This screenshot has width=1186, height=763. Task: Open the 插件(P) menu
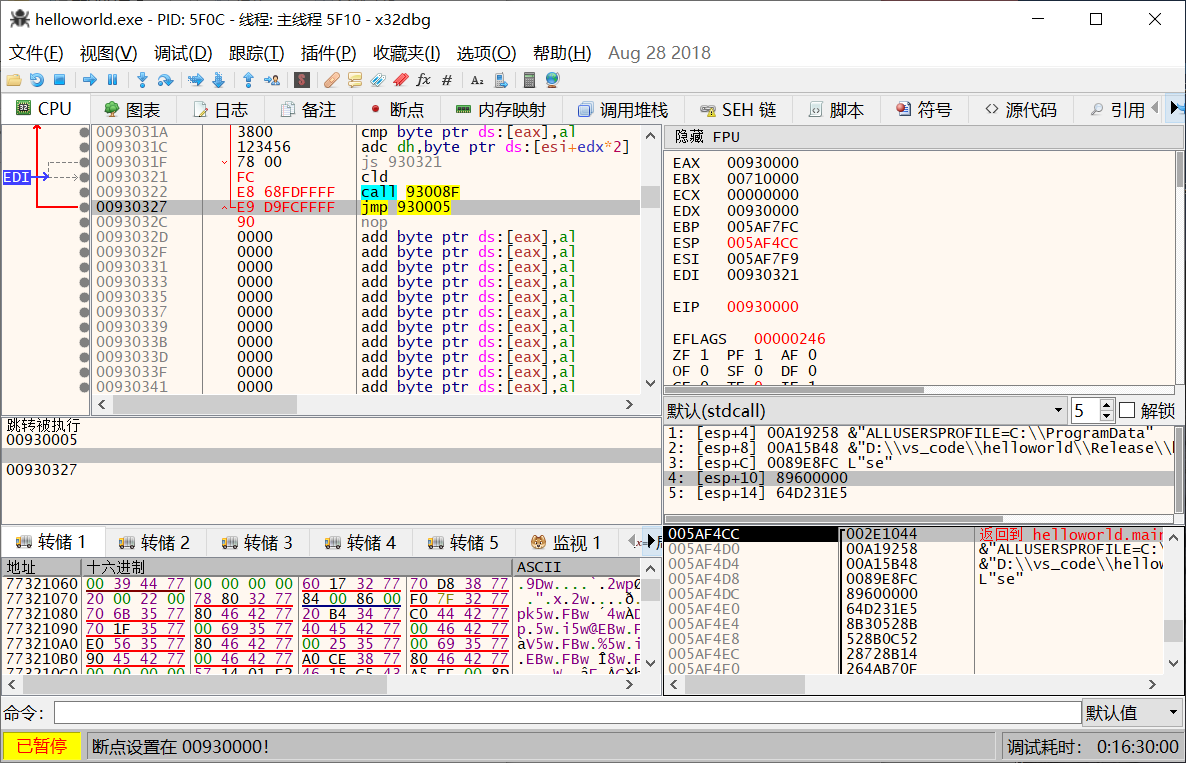(x=328, y=53)
